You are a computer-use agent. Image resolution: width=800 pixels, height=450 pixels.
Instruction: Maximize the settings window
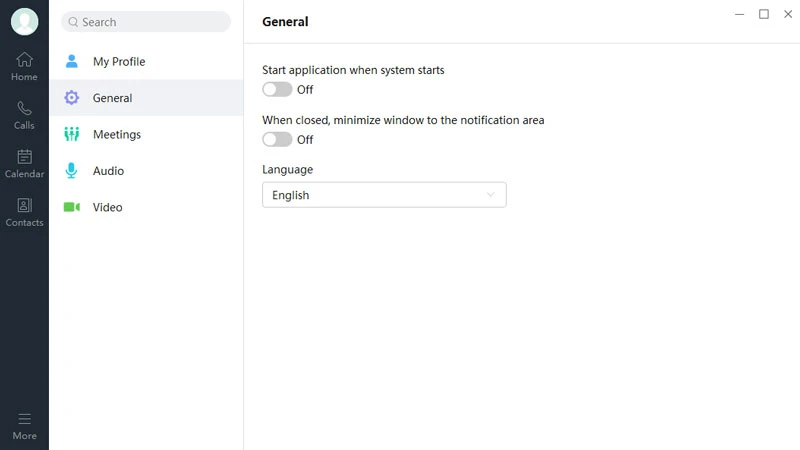pyautogui.click(x=764, y=14)
